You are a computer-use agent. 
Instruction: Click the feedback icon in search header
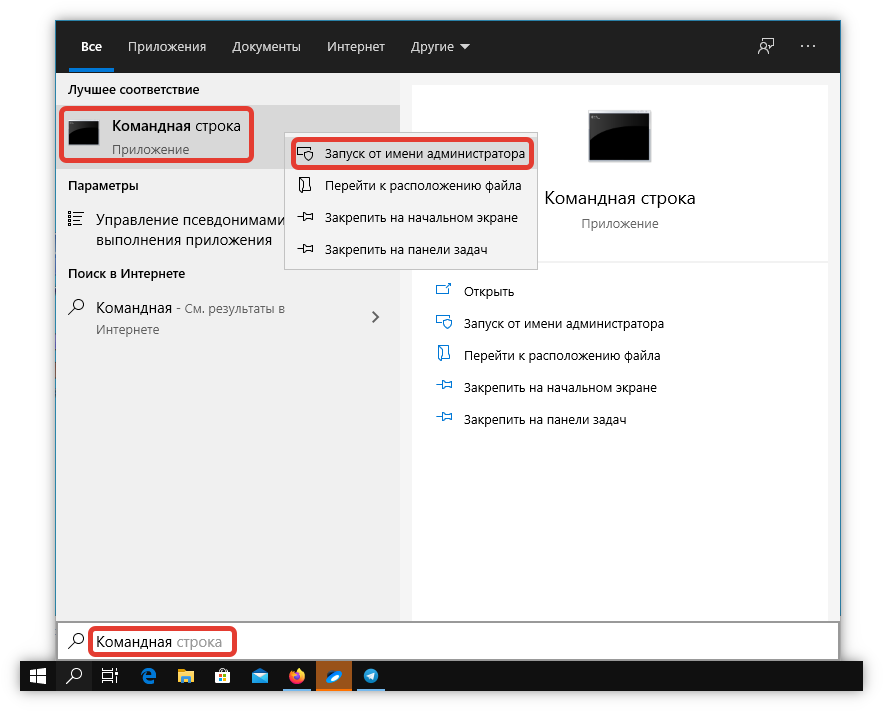(766, 47)
